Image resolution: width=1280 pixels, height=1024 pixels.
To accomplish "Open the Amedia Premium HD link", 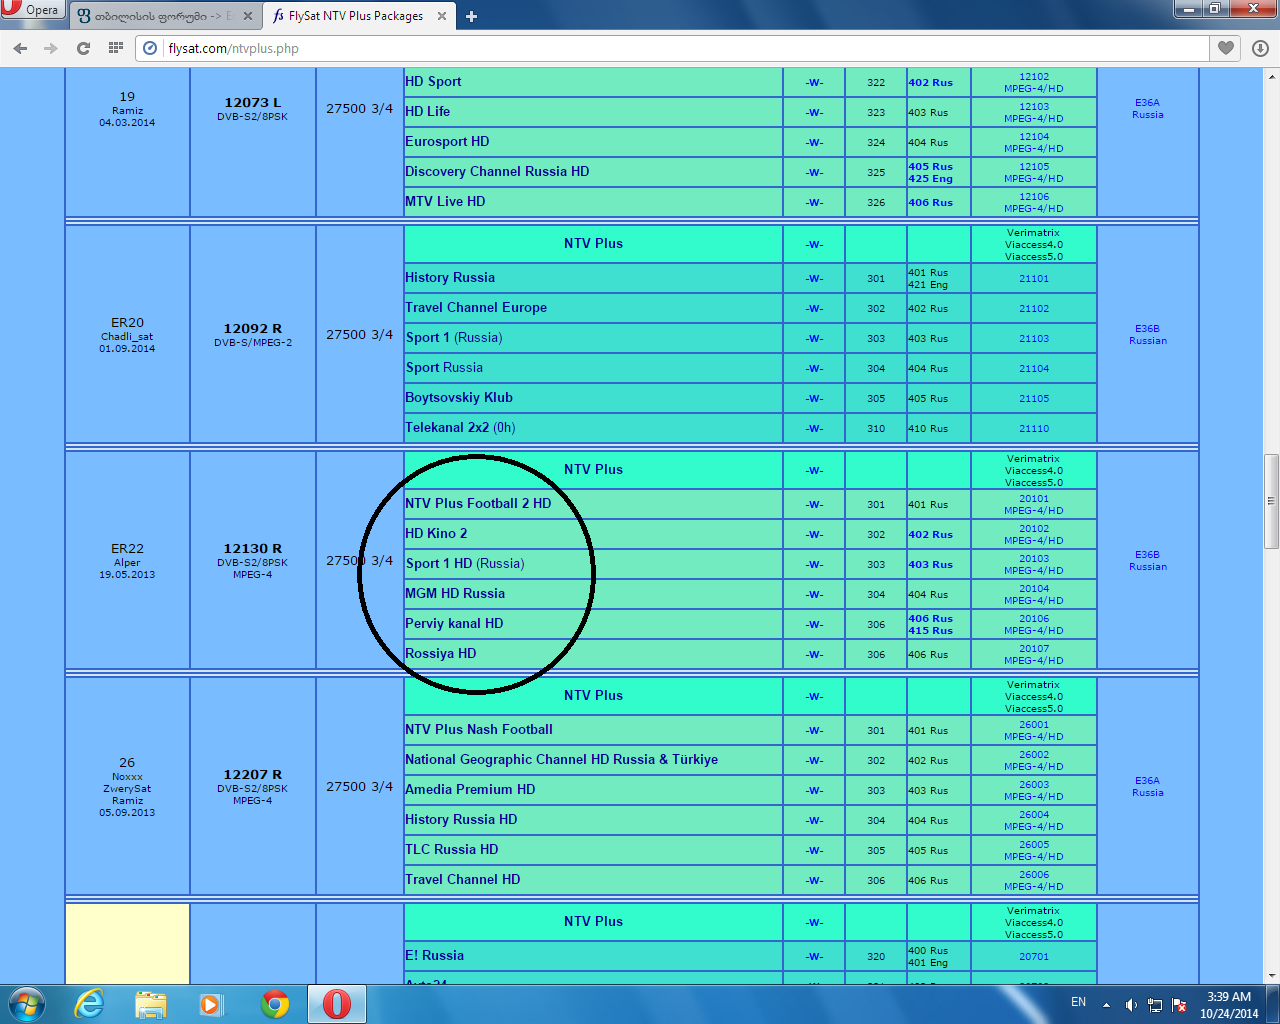I will coord(470,790).
